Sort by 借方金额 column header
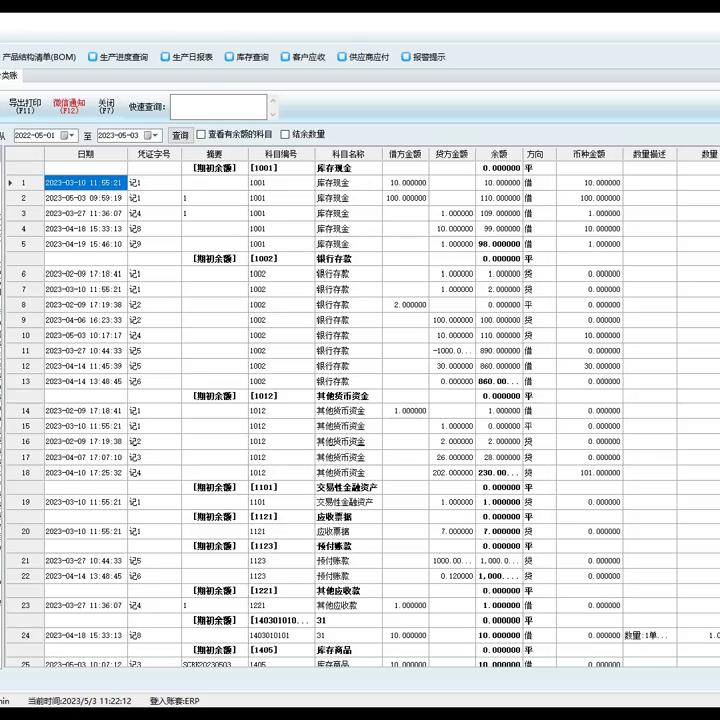The image size is (720, 720). (x=405, y=154)
